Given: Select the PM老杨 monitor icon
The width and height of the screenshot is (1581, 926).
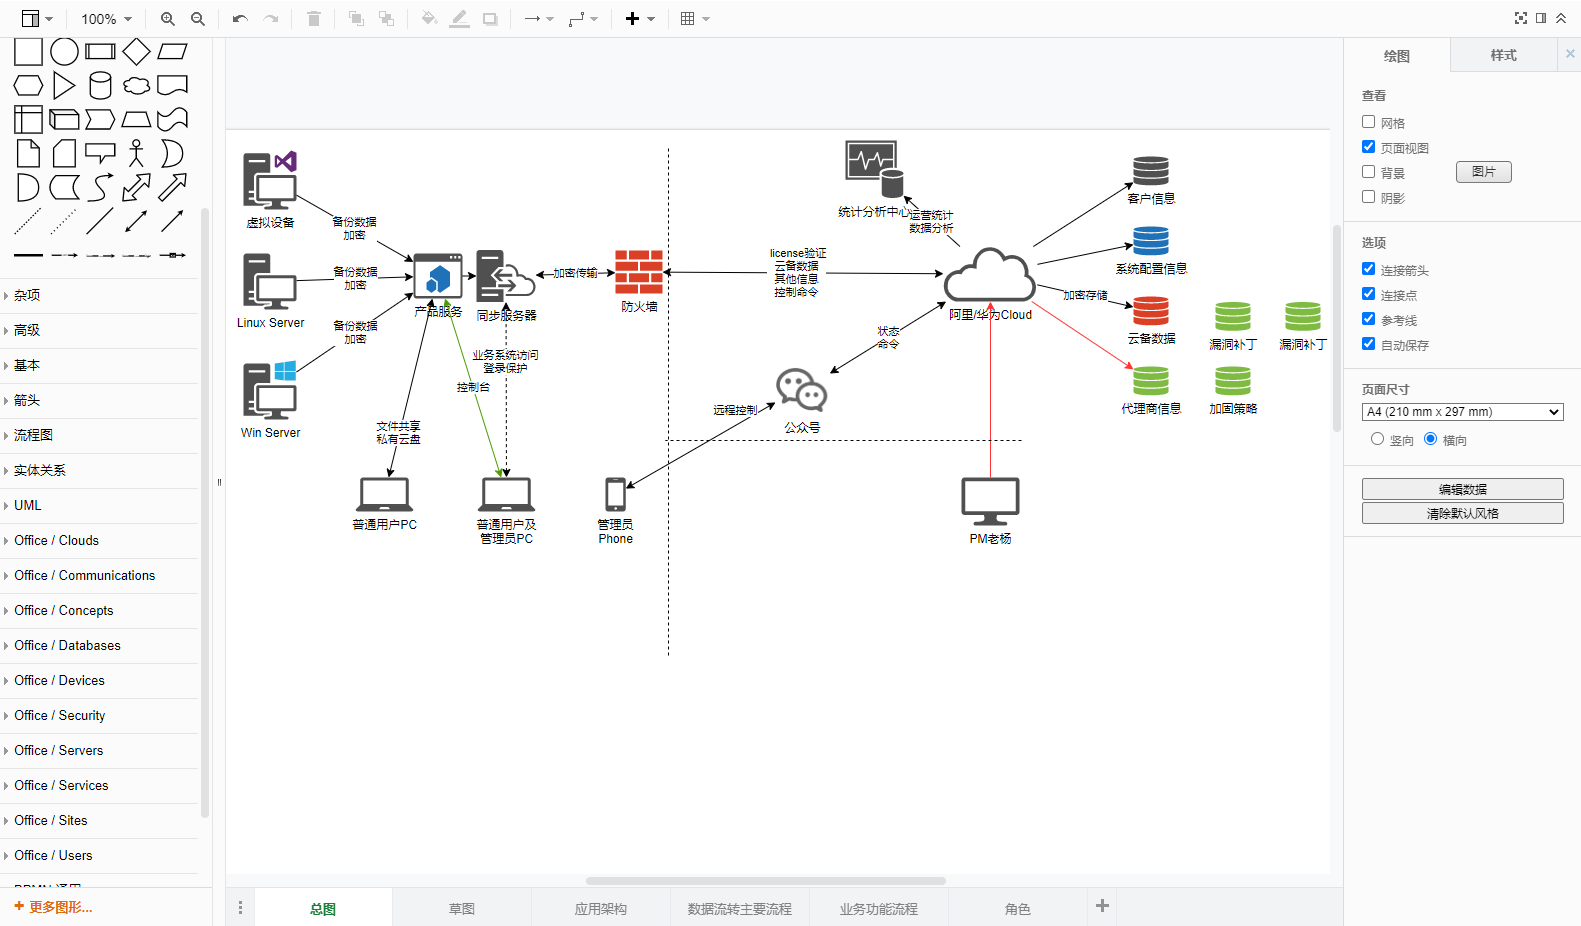Looking at the screenshot, I should (x=990, y=501).
